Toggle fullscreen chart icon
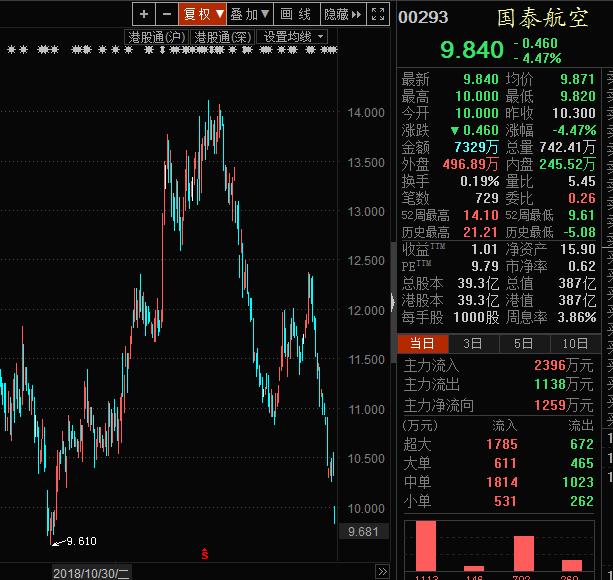This screenshot has width=613, height=580. coord(378,14)
